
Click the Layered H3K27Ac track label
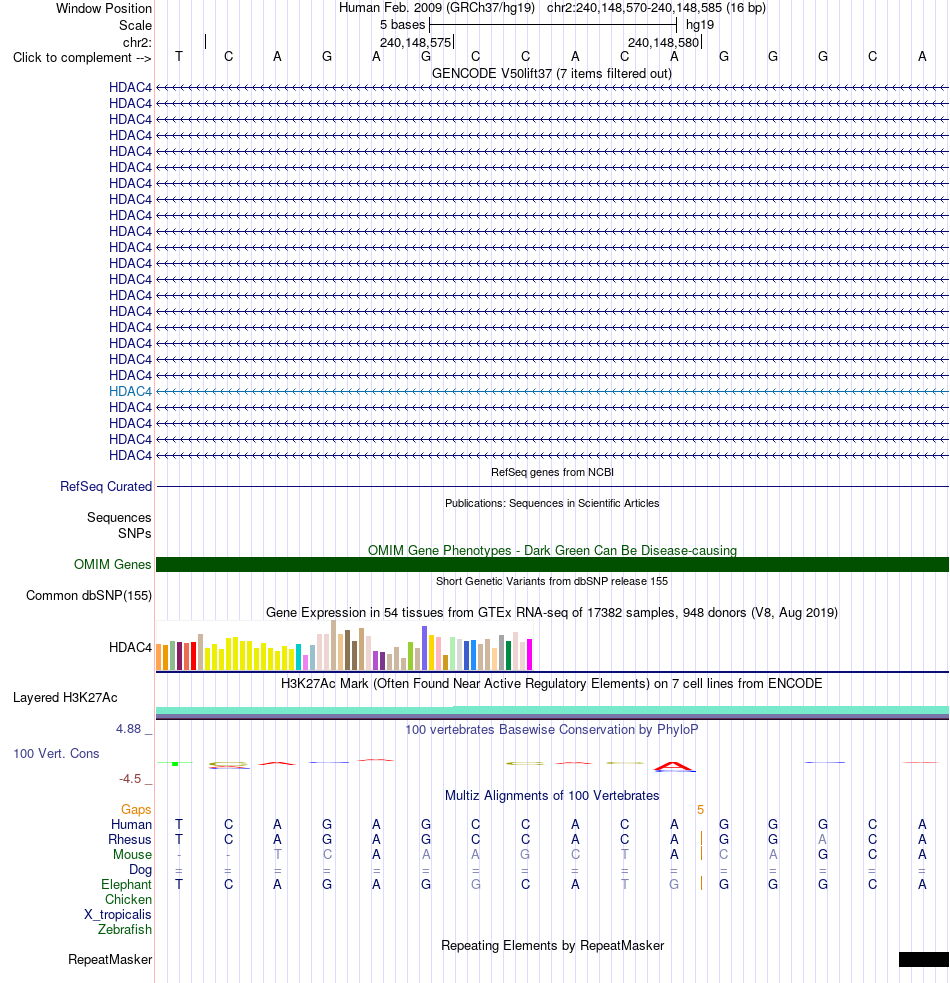tap(65, 698)
